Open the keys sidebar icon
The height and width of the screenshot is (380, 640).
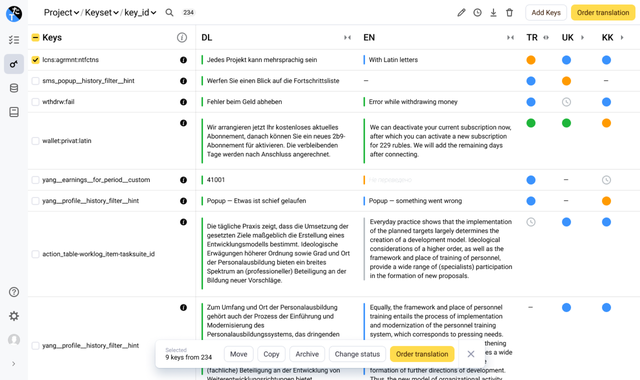point(14,64)
